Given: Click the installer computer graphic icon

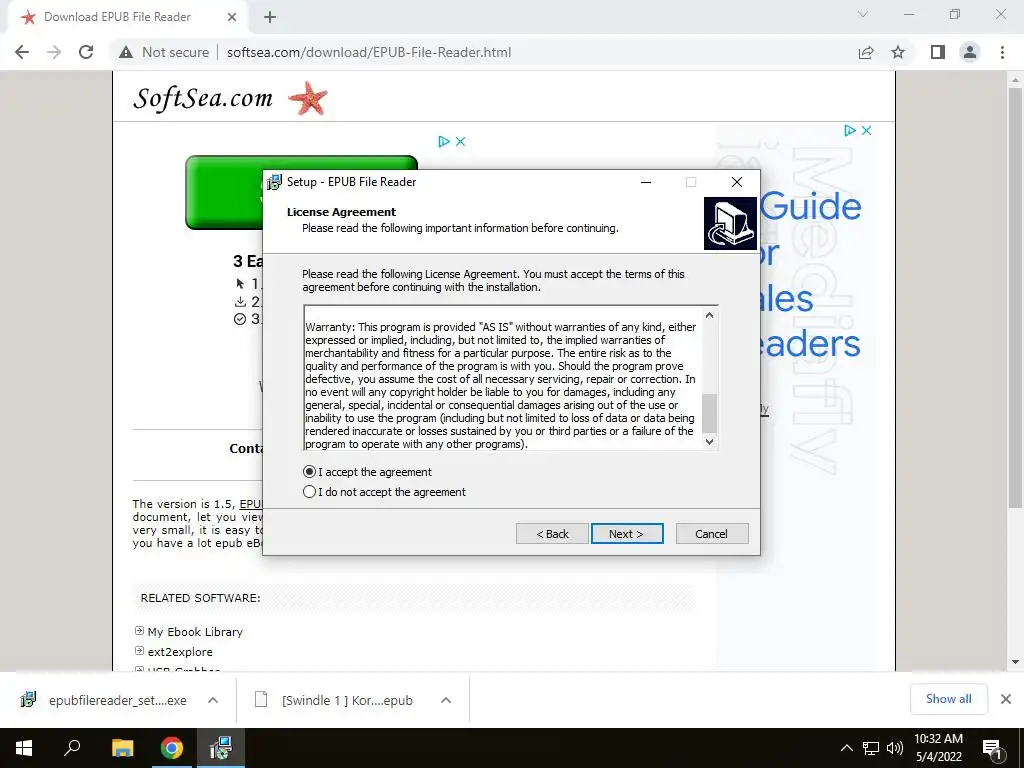Looking at the screenshot, I should point(730,223).
